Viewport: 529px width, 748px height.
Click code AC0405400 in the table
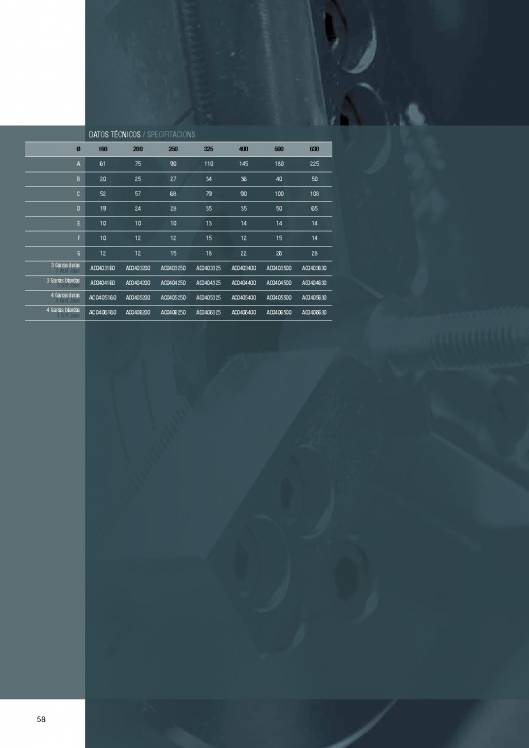[244, 298]
